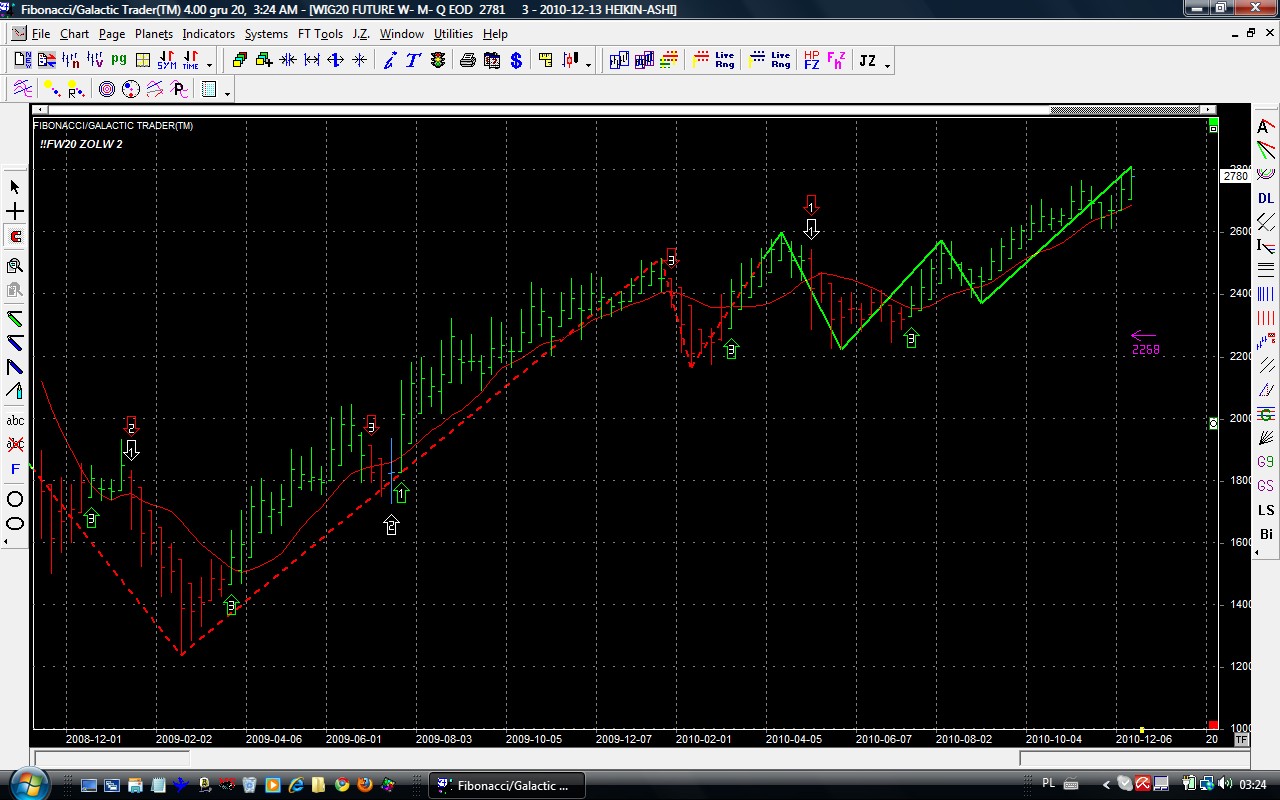Click the 2780 price label on axis
The width and height of the screenshot is (1280, 800).
1235,176
